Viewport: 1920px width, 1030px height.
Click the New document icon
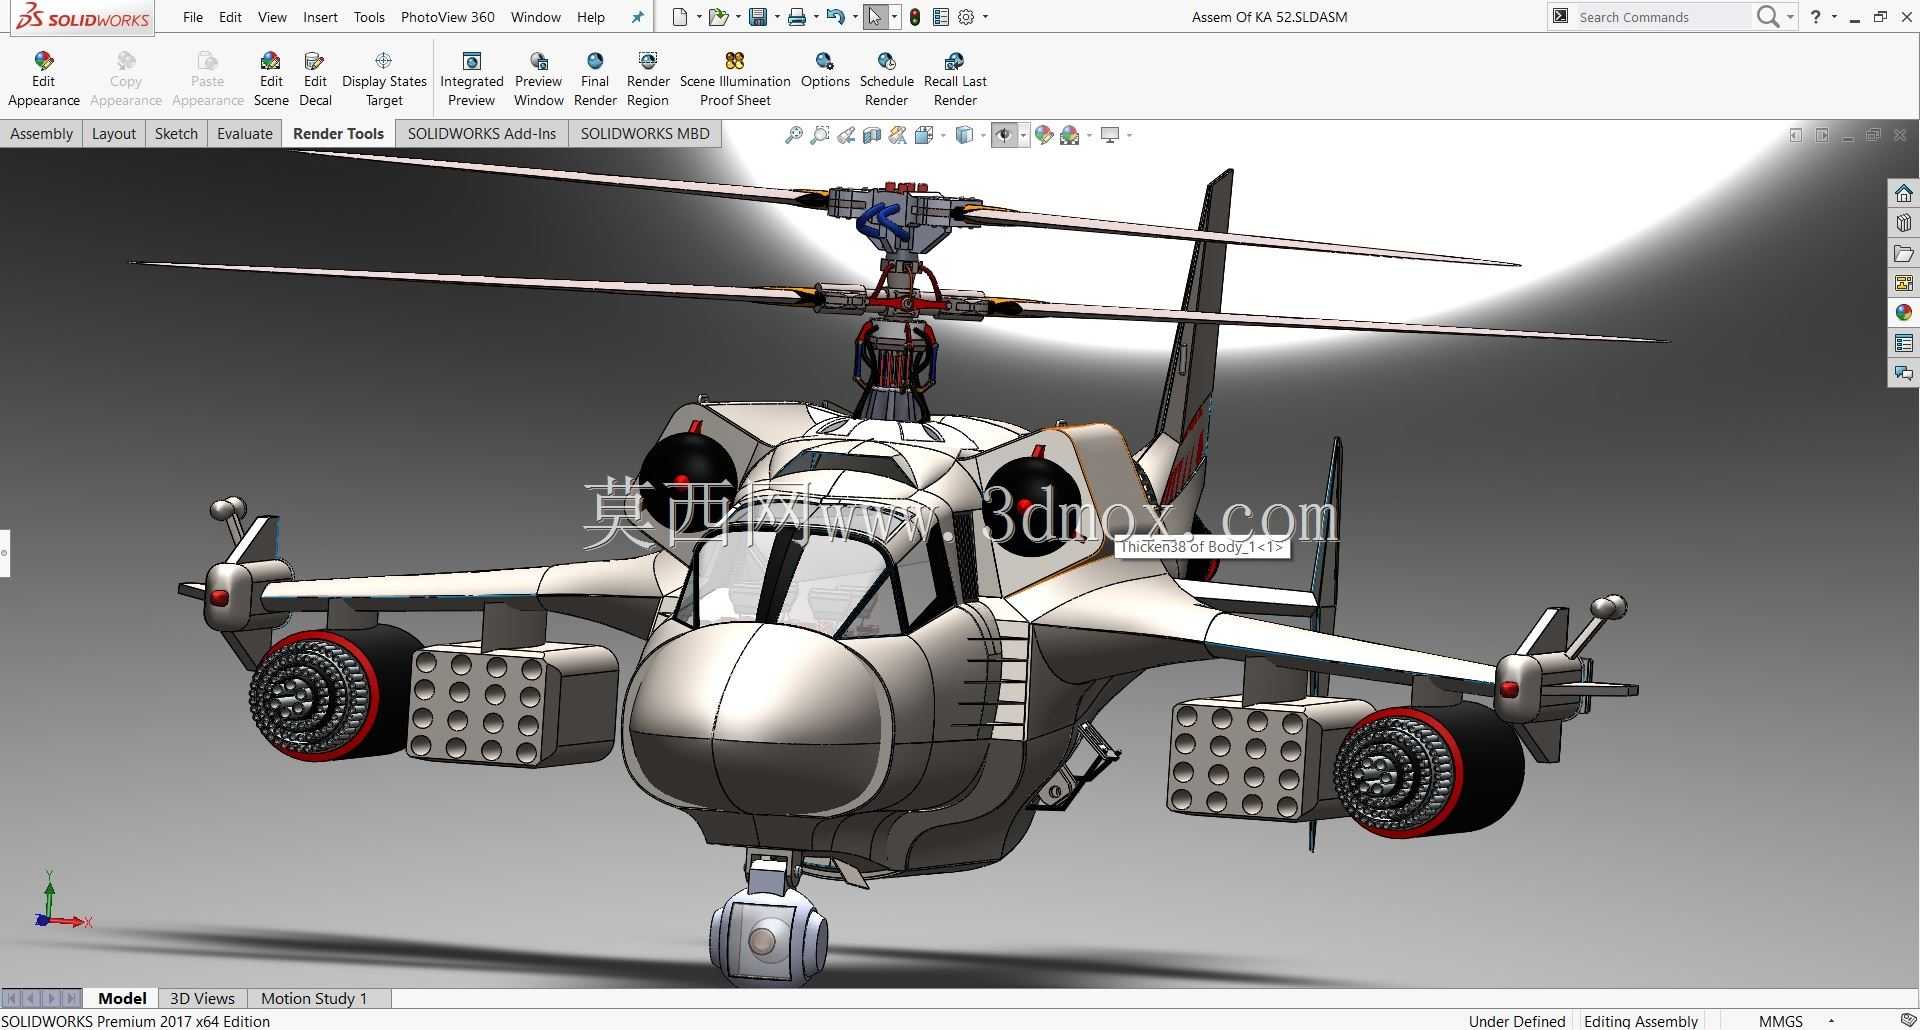point(680,17)
